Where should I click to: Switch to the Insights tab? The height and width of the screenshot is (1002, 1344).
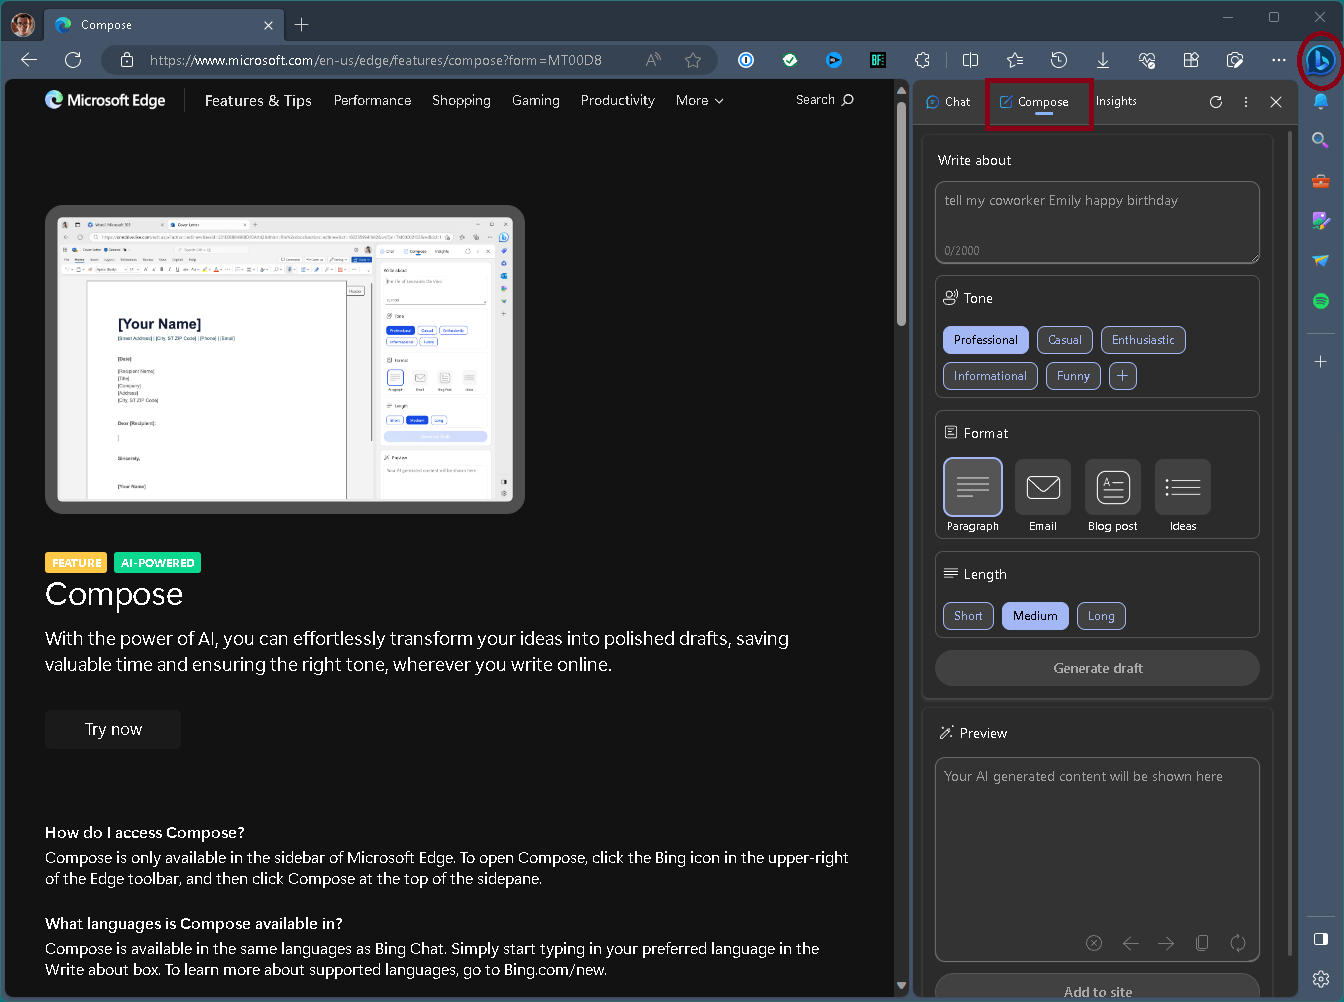[1116, 101]
